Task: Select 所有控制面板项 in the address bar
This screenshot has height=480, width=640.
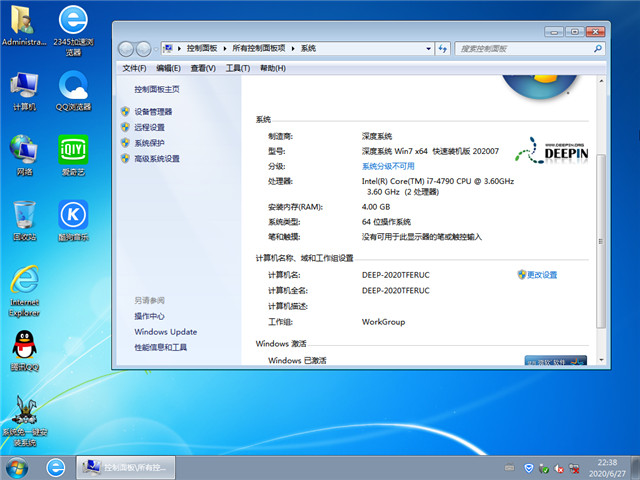Action: coord(258,48)
